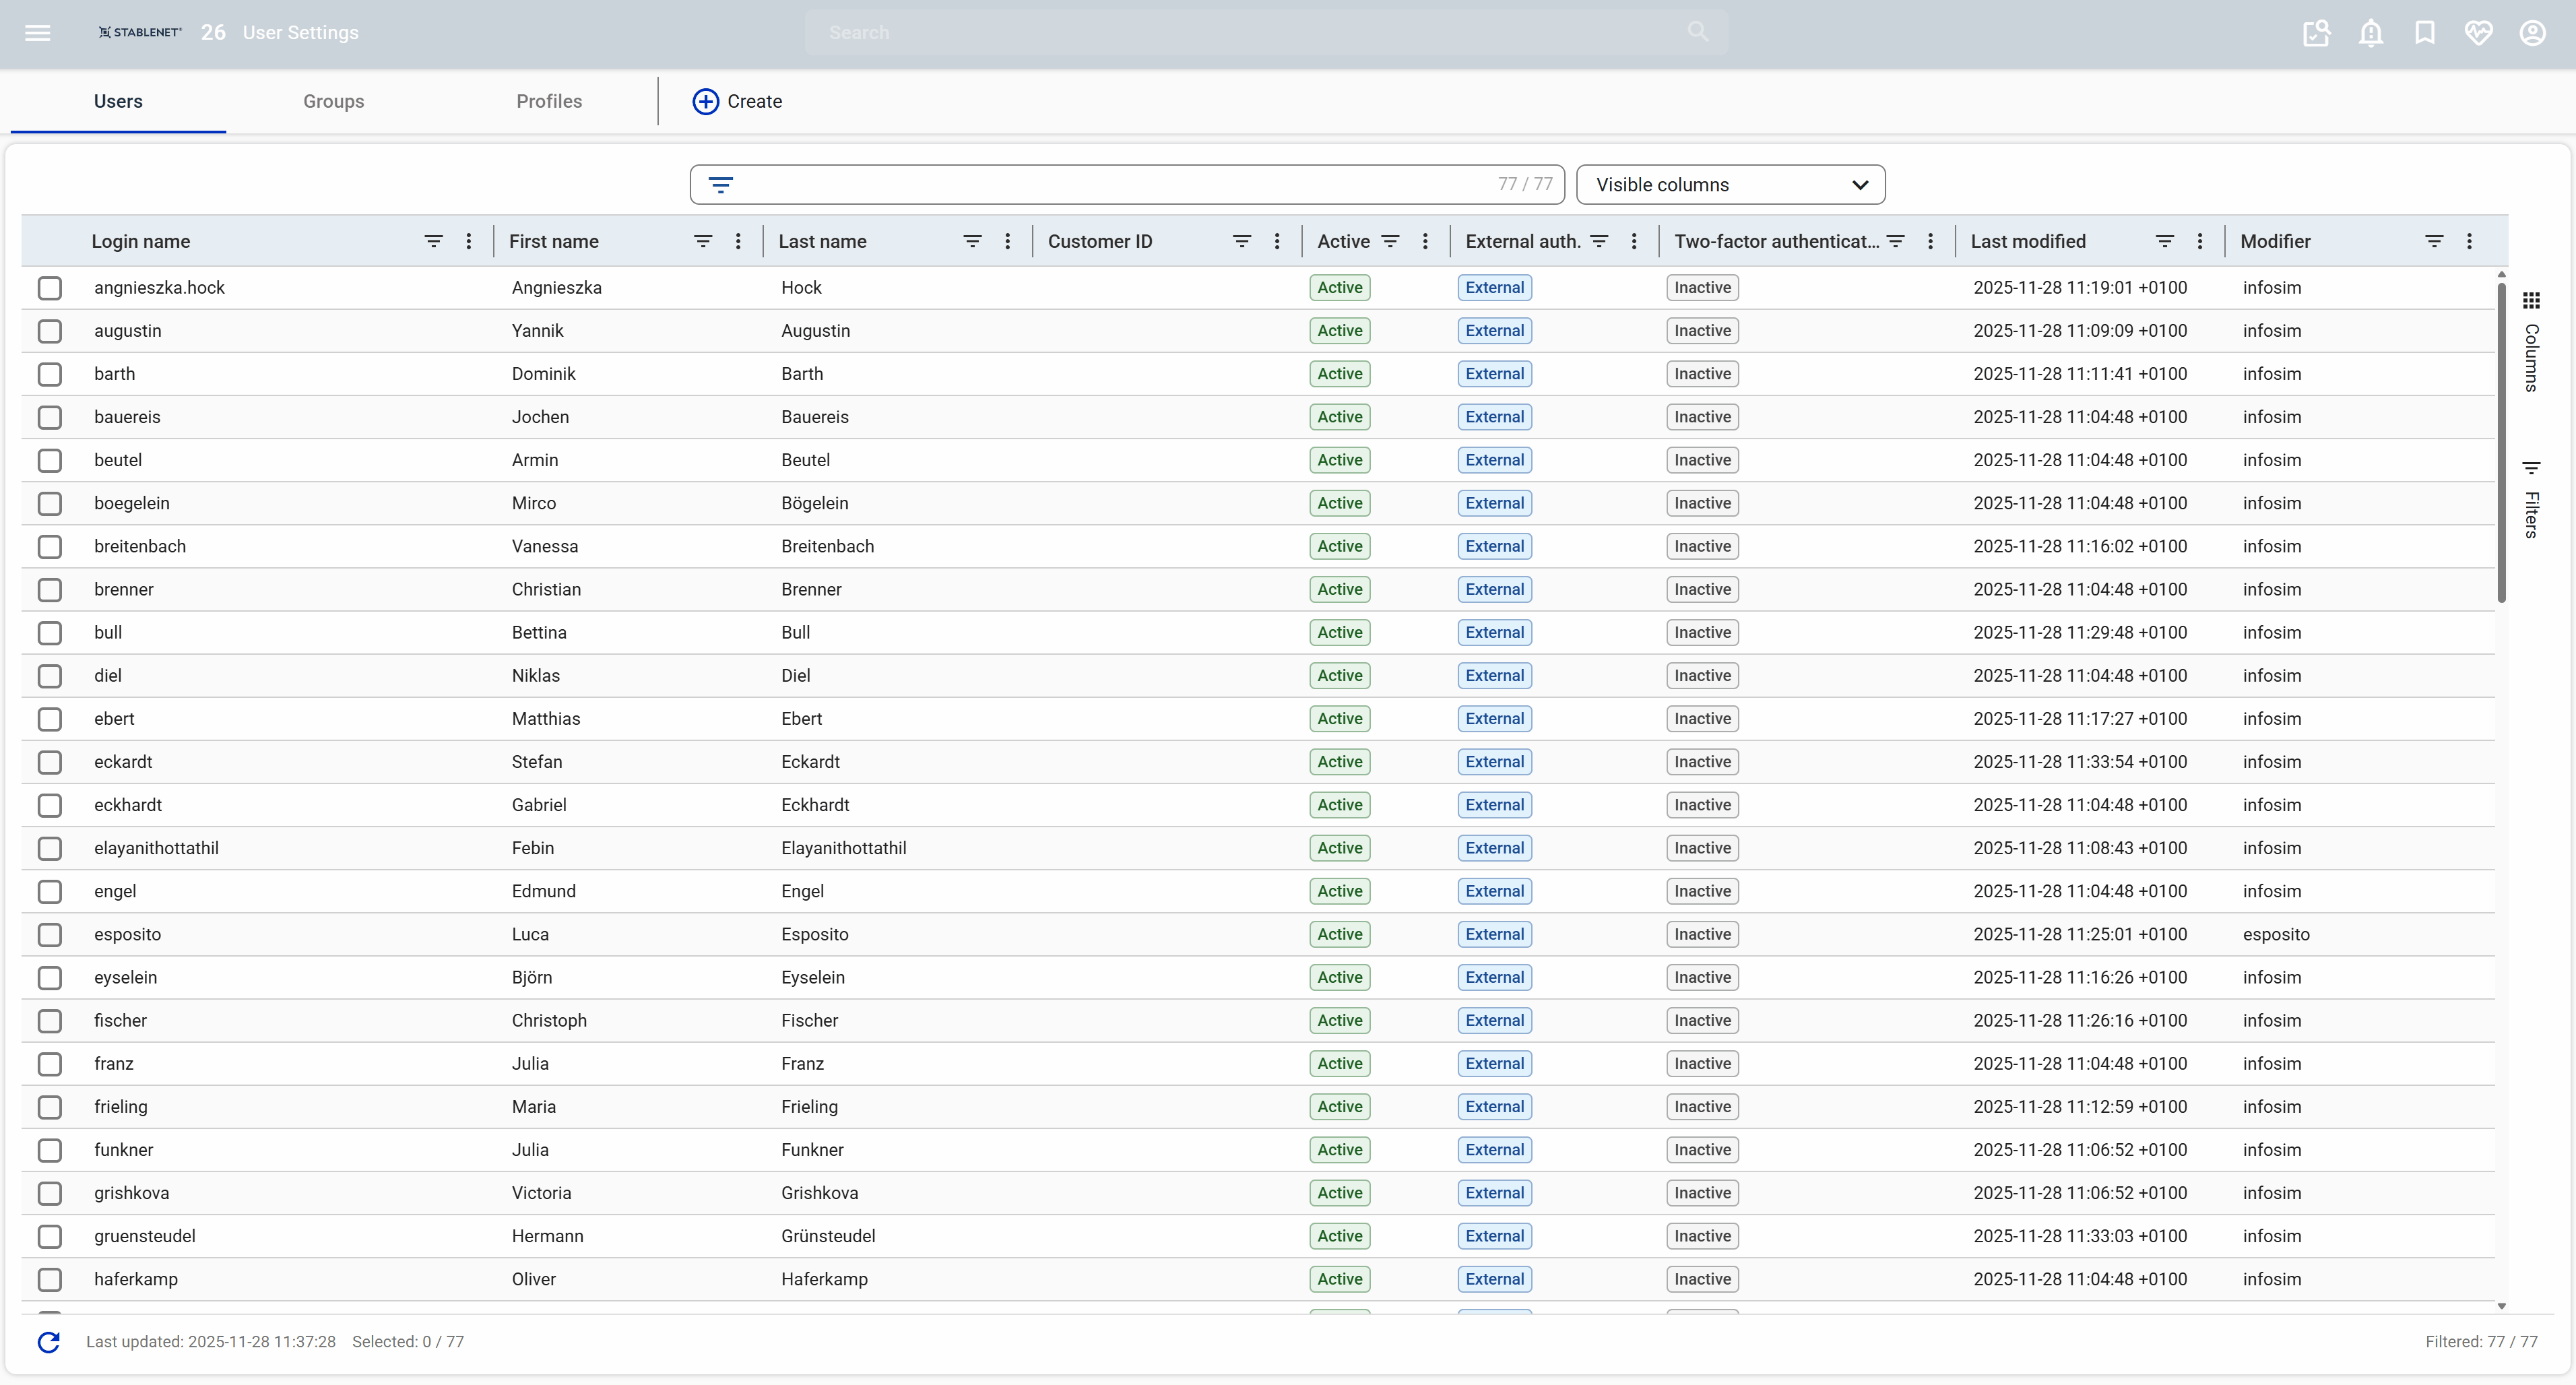The height and width of the screenshot is (1385, 2576).
Task: Check the box next to haferkamp
Action: 50,1279
